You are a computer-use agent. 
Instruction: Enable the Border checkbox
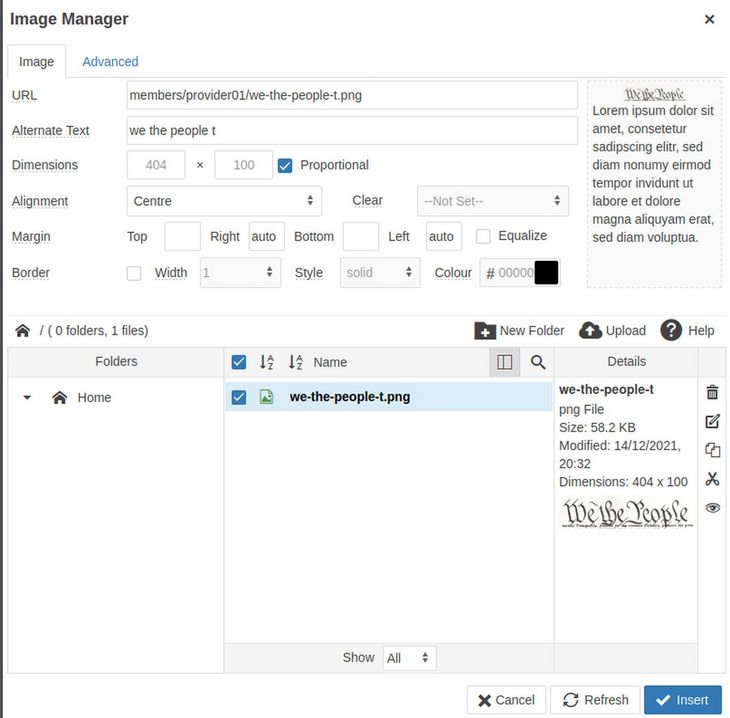click(134, 273)
